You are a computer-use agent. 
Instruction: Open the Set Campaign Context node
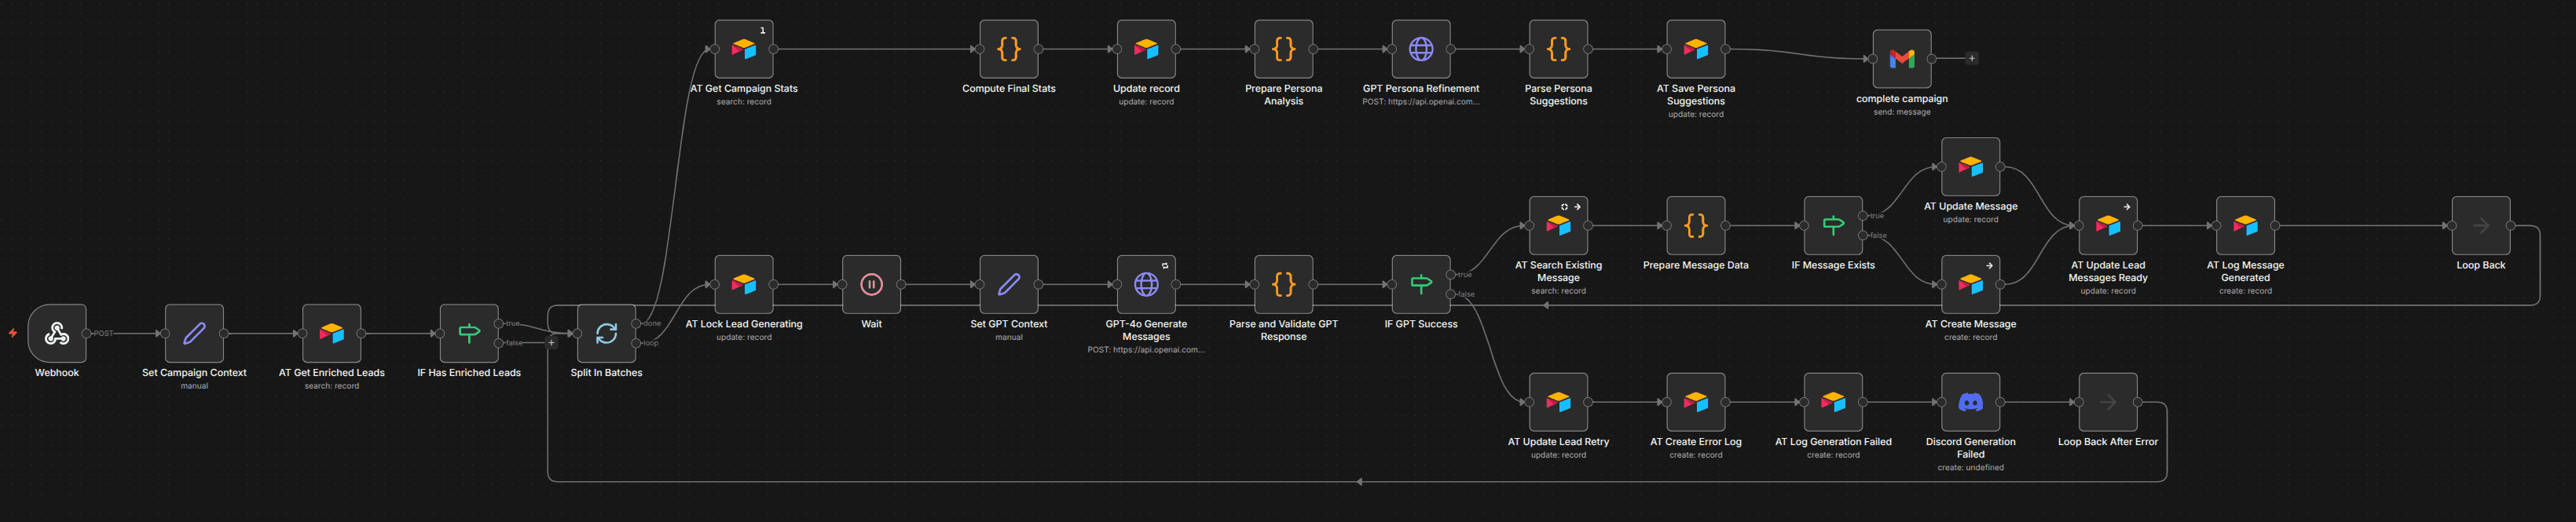(x=194, y=333)
